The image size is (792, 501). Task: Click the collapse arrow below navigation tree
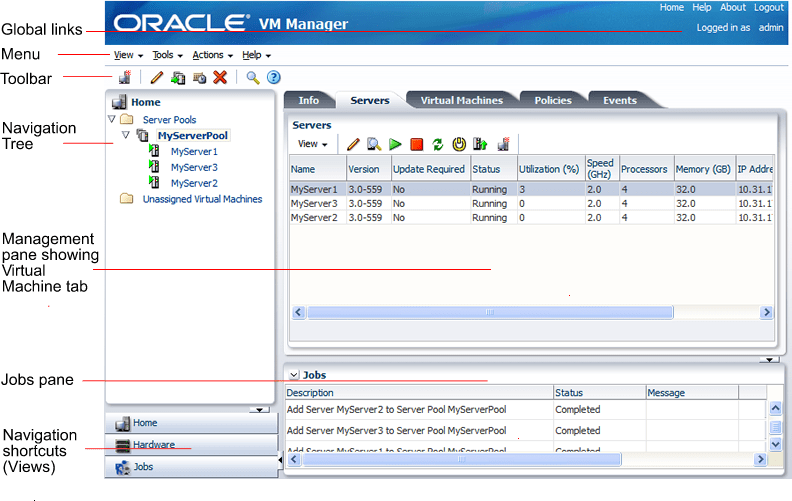(259, 410)
